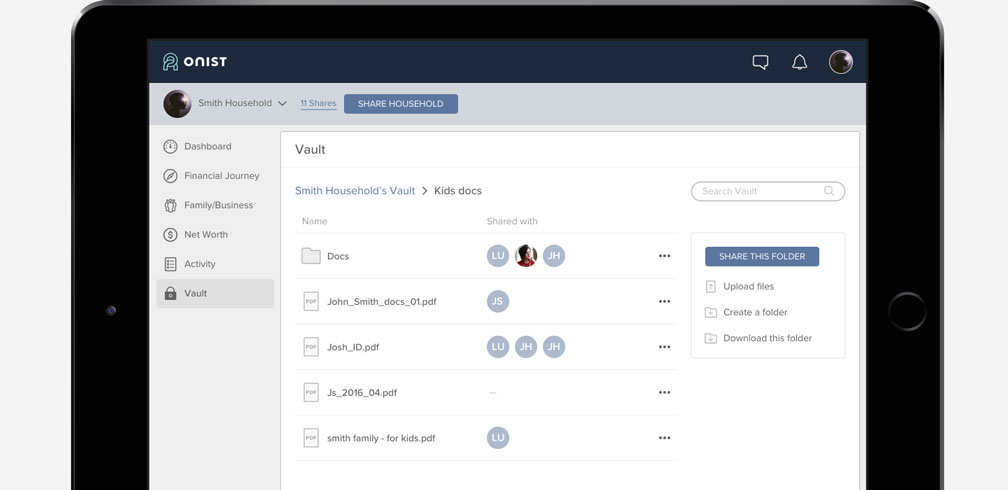Open the user profile avatar in header
This screenshot has width=1008, height=490.
pos(841,62)
